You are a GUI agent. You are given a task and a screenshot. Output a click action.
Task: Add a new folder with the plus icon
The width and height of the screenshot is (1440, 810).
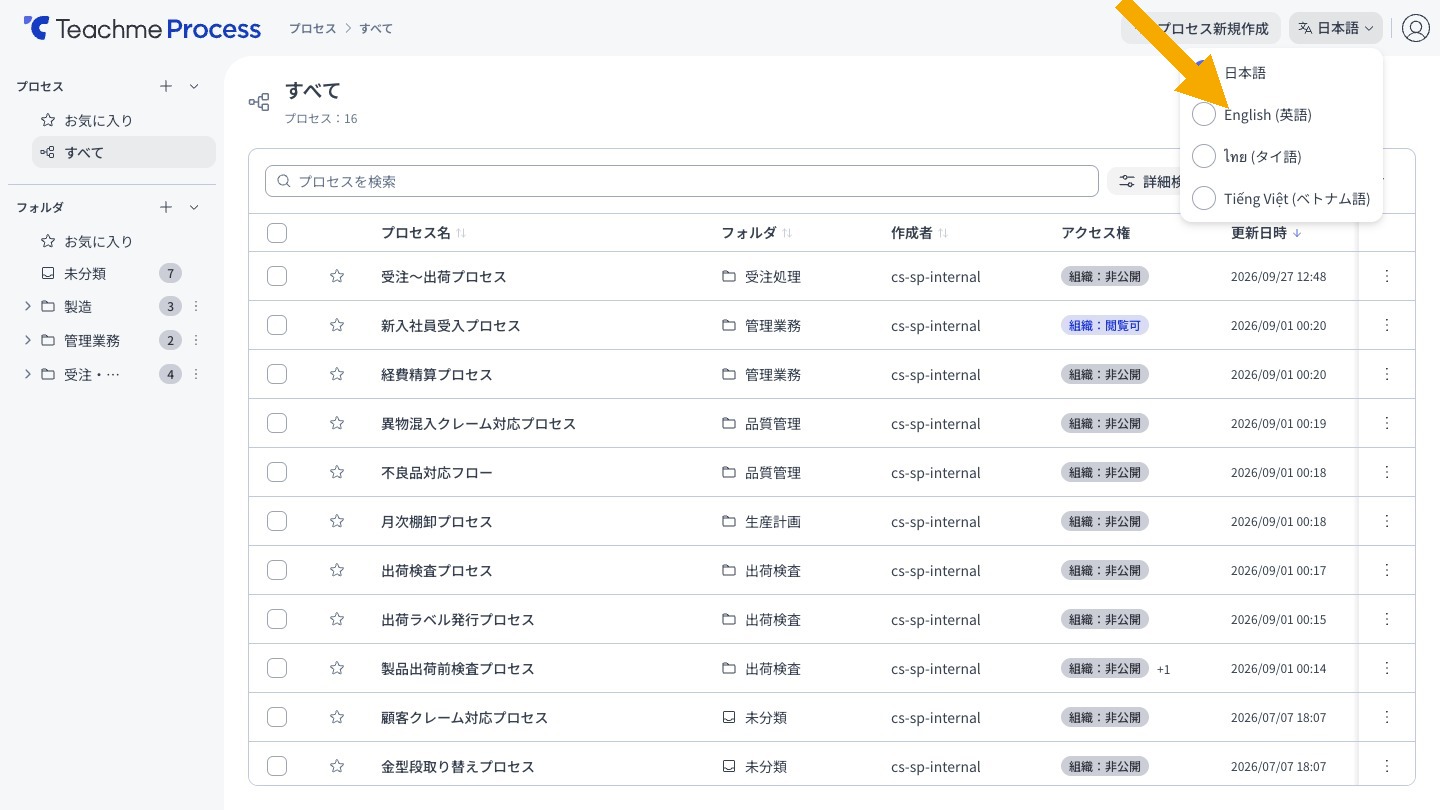point(166,207)
